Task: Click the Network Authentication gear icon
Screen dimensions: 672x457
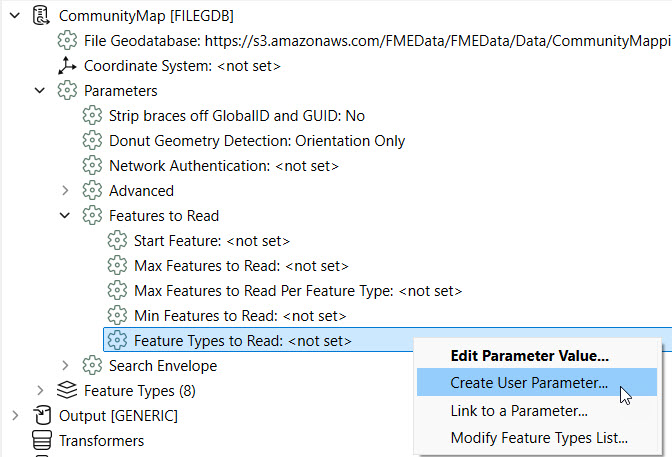Action: click(92, 165)
